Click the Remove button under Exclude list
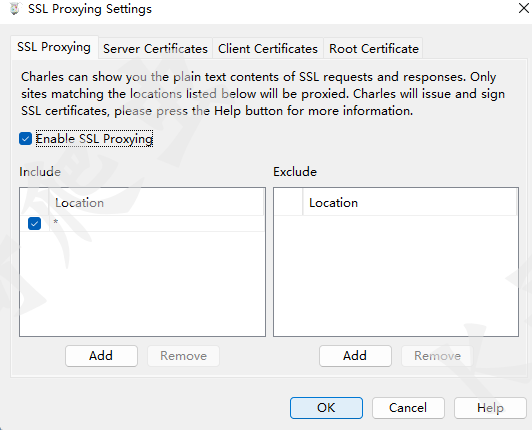The height and width of the screenshot is (430, 532). tap(437, 356)
